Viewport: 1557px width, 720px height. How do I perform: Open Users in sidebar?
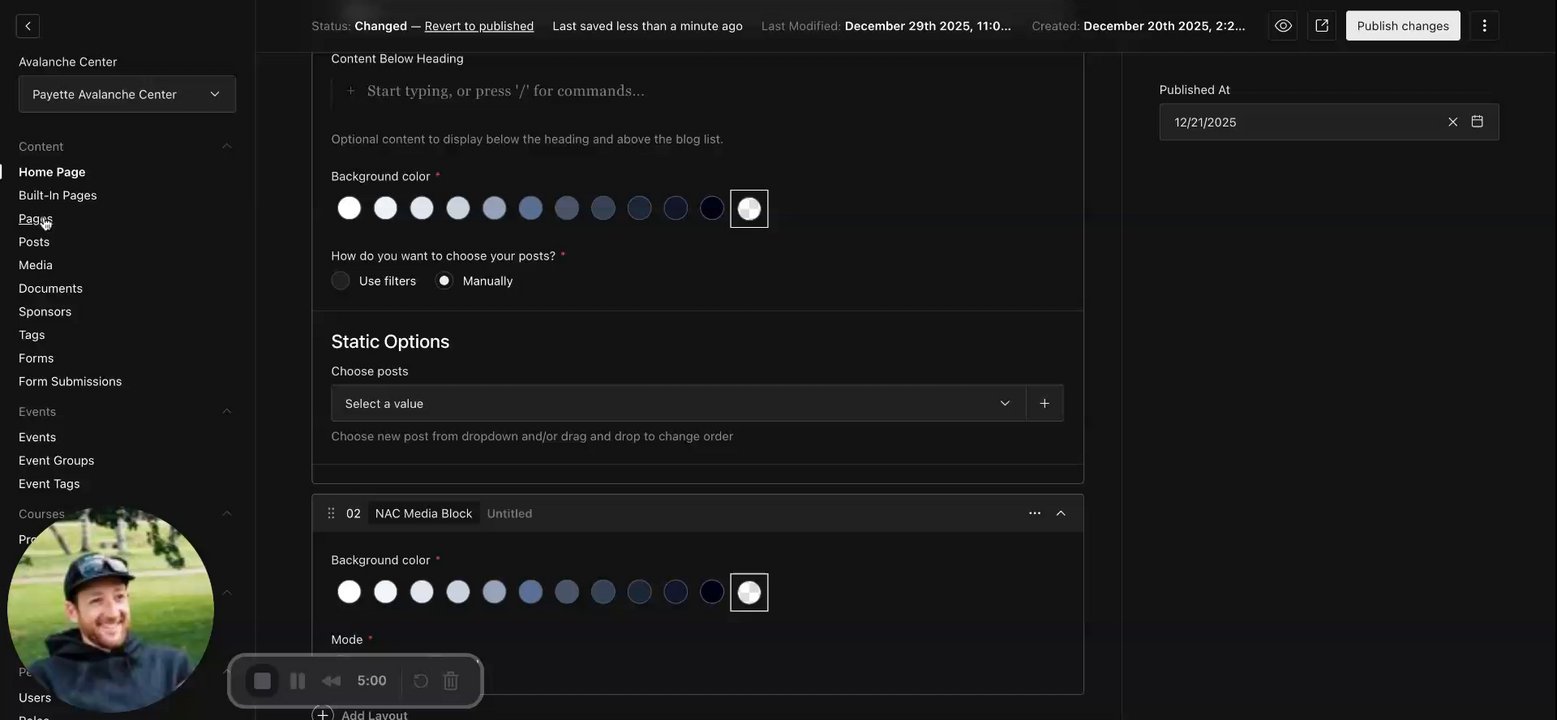tap(35, 698)
